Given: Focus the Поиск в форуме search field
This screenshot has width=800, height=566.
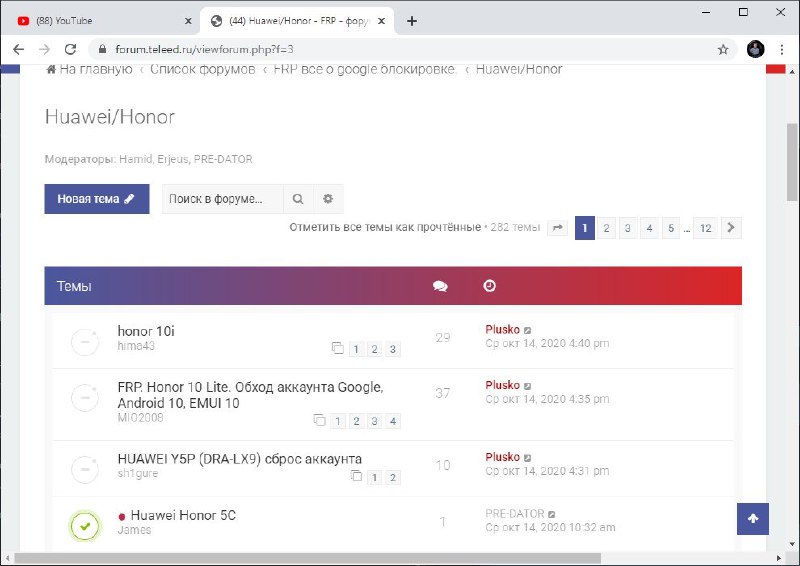Looking at the screenshot, I should (222, 199).
